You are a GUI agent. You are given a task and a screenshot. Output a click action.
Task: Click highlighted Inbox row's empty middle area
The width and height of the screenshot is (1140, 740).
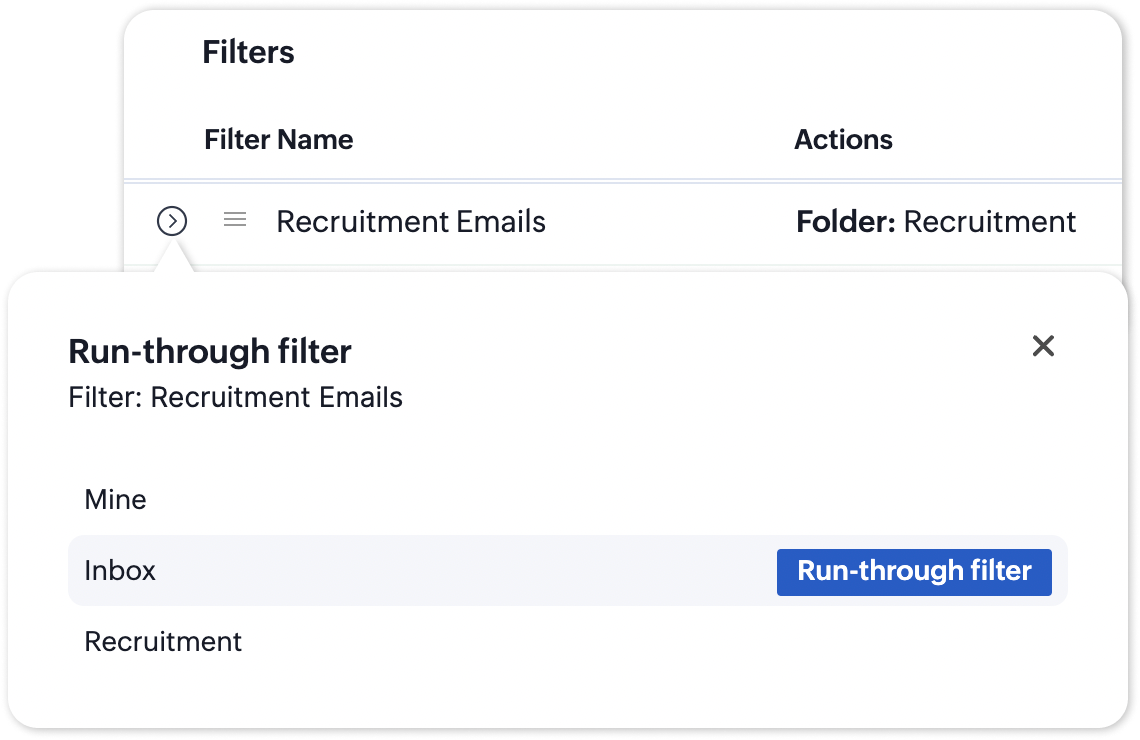[x=460, y=571]
